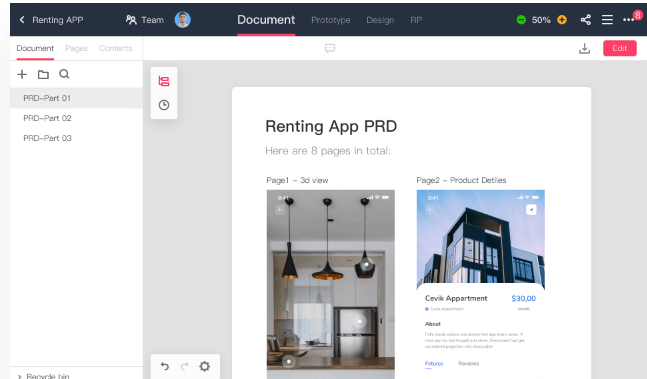Image resolution: width=647 pixels, height=379 pixels.
Task: Zoom in with the orange plus button
Action: coord(562,19)
